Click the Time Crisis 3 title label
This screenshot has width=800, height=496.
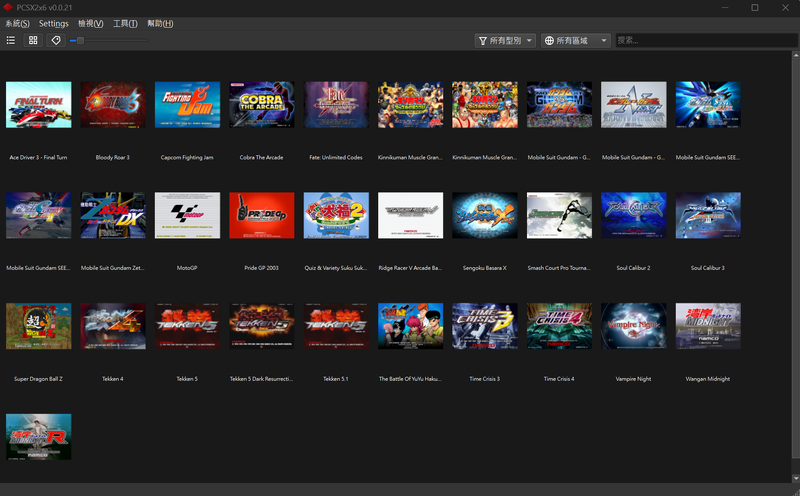(x=485, y=379)
